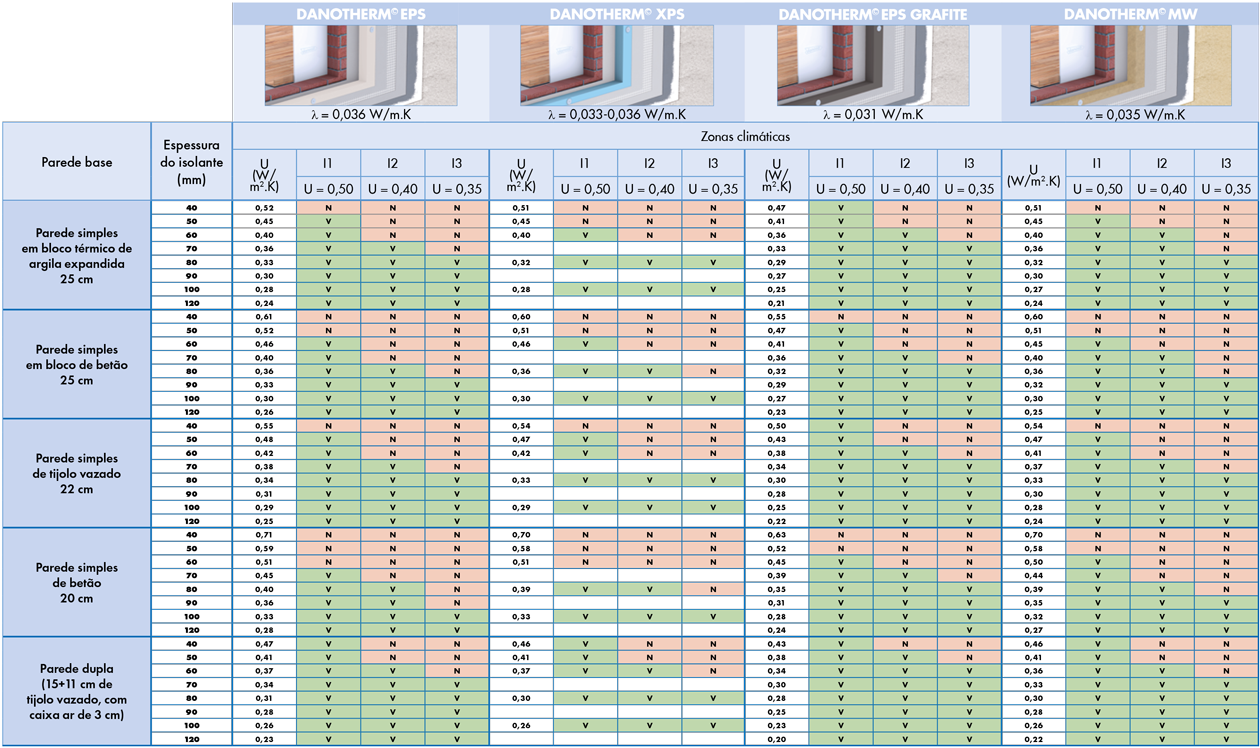Click the 'Espessura do isolante (mm)' header

coord(191,162)
